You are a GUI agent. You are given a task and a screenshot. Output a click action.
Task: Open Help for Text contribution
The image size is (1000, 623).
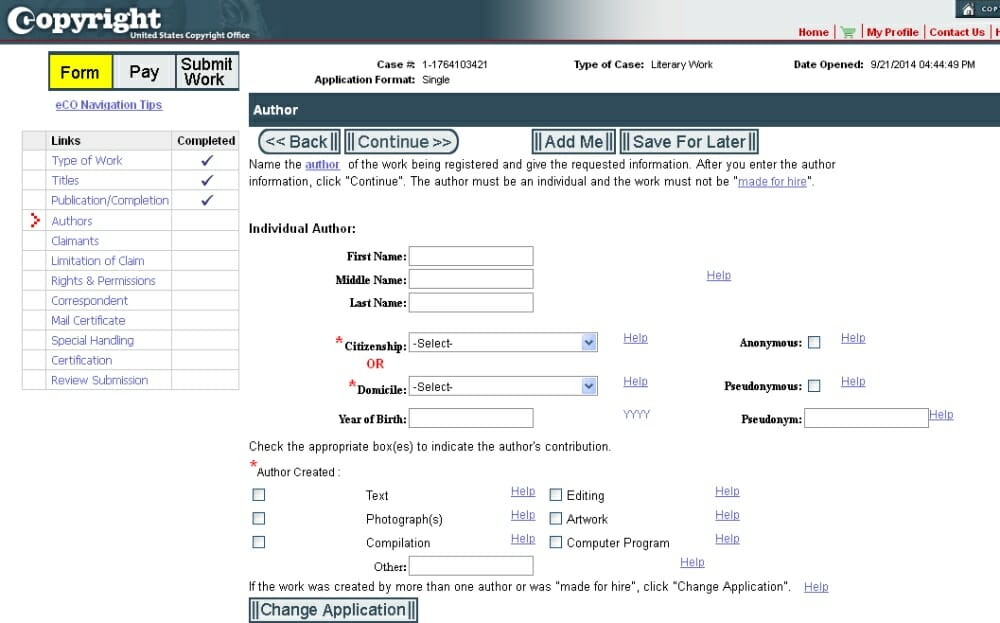523,491
